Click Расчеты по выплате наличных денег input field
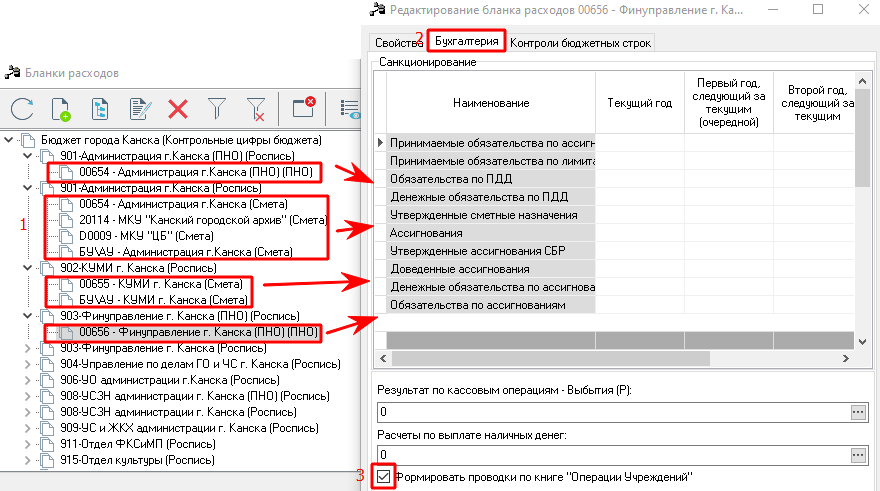 point(614,455)
